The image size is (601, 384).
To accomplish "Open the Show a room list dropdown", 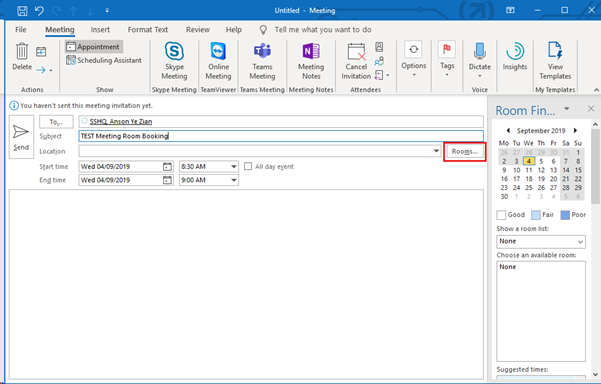I will point(541,241).
